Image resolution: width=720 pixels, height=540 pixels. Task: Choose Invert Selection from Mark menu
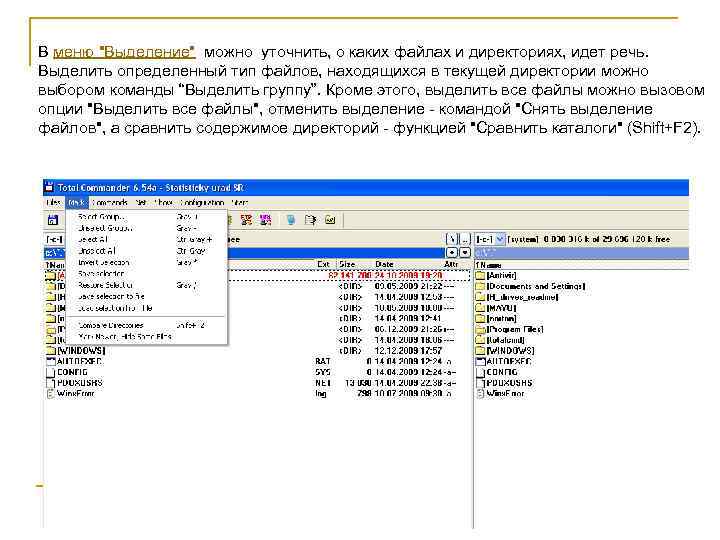click(146, 263)
